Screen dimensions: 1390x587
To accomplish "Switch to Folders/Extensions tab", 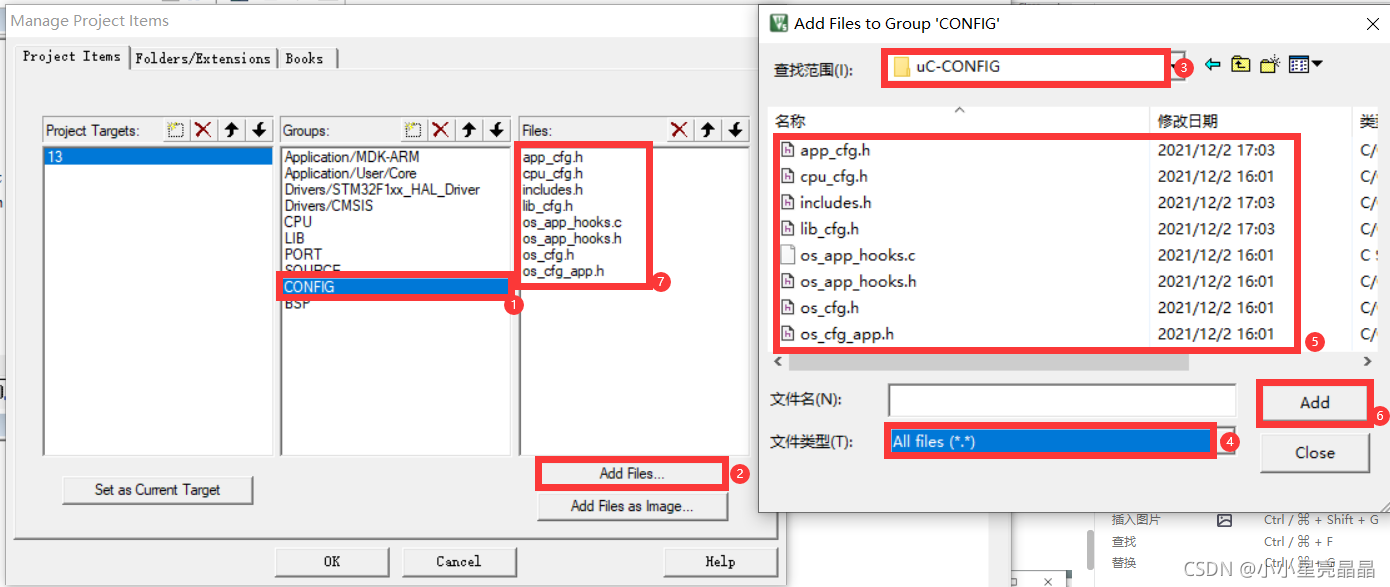I will [x=203, y=58].
